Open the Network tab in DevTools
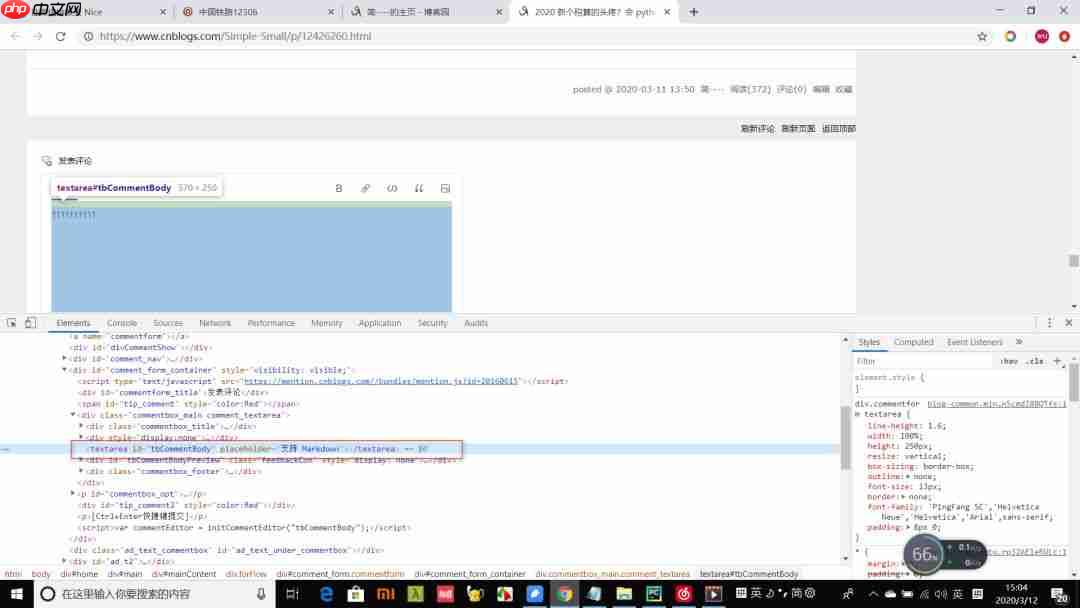Viewport: 1080px width, 608px height. [x=215, y=323]
